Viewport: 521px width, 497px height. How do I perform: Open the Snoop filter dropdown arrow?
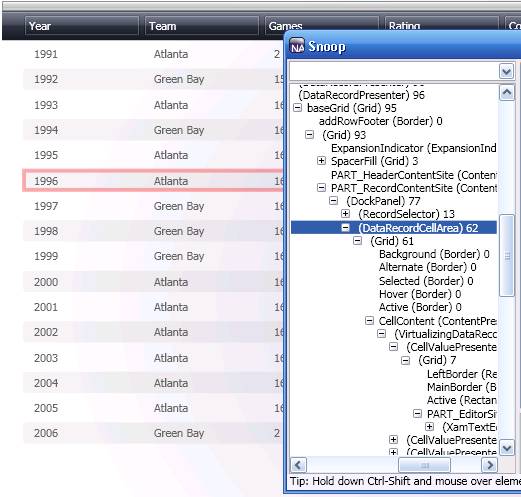(x=506, y=71)
